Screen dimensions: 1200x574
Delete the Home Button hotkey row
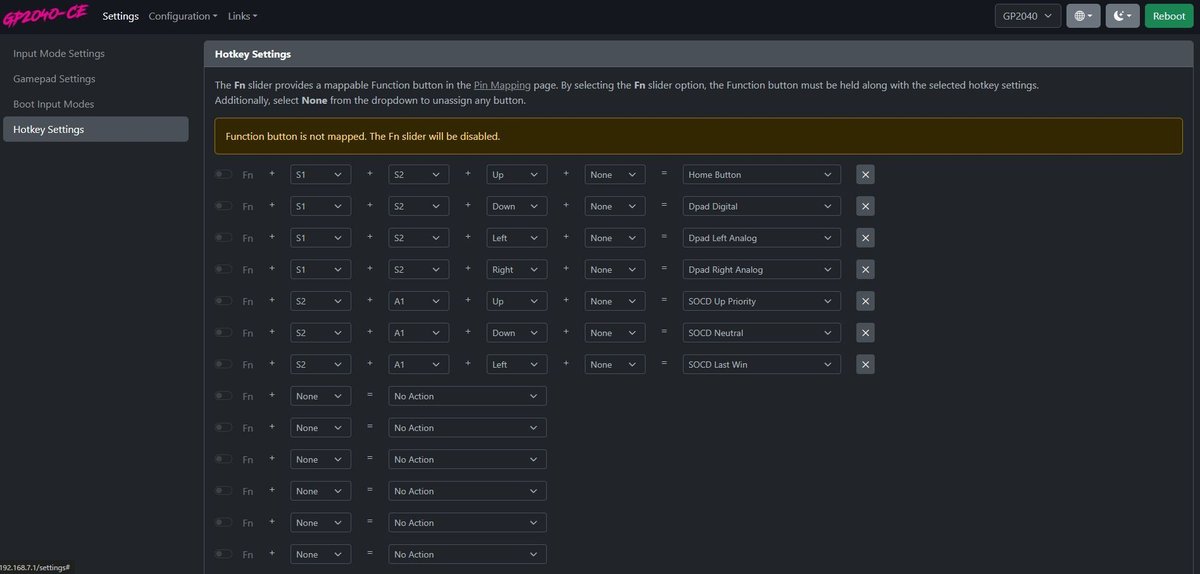pyautogui.click(x=866, y=175)
